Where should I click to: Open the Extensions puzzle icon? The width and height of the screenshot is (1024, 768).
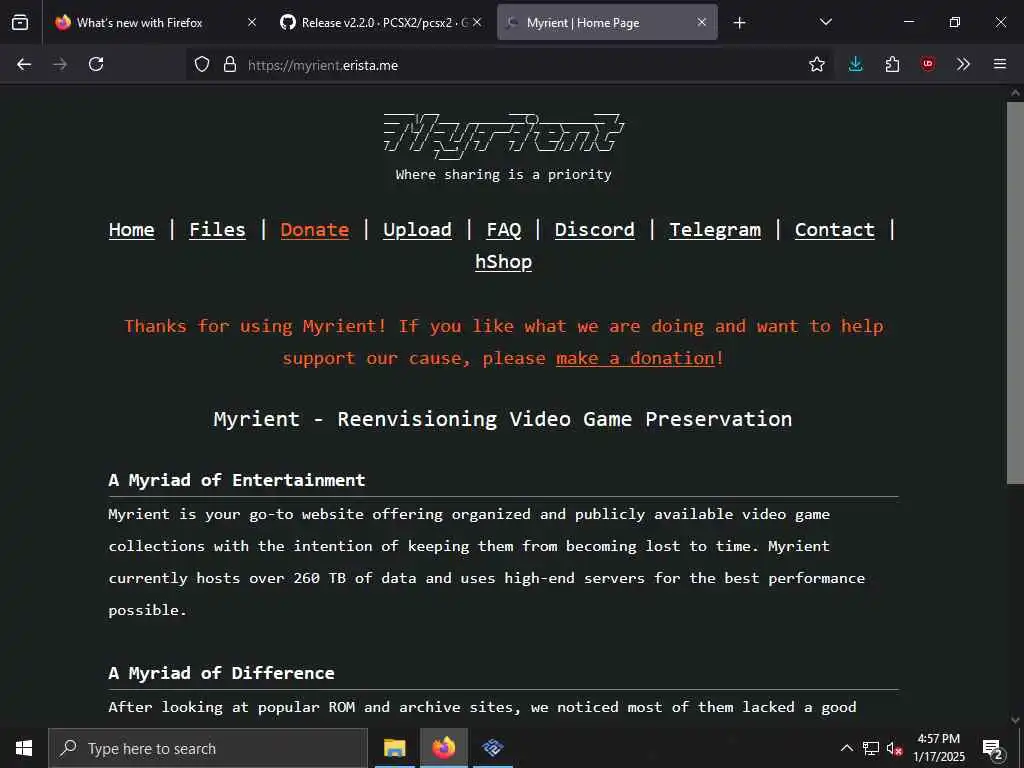tap(892, 64)
